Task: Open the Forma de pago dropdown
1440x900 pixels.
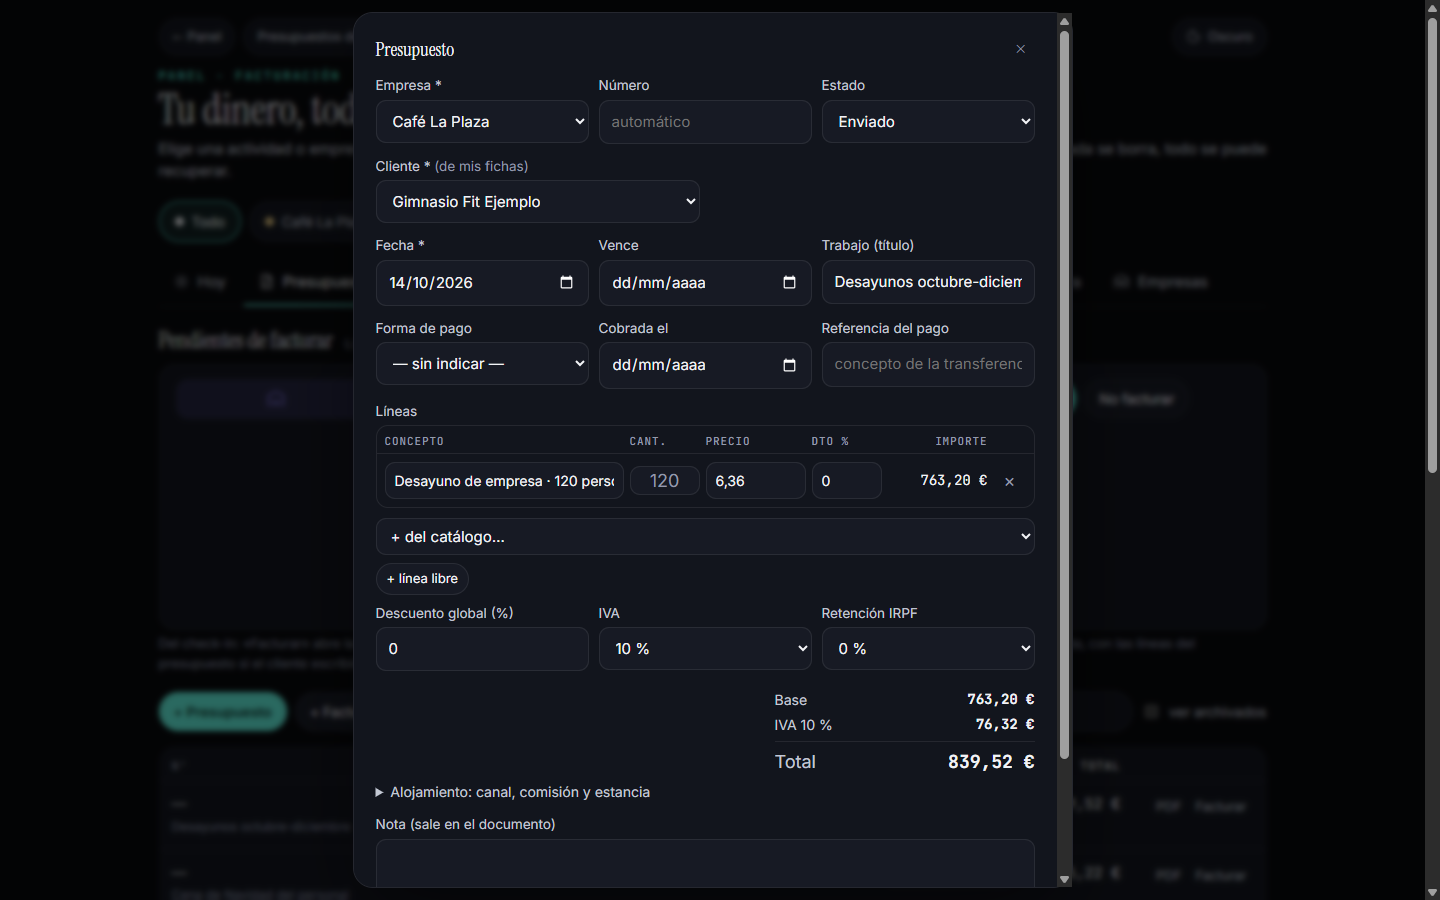Action: click(x=482, y=364)
